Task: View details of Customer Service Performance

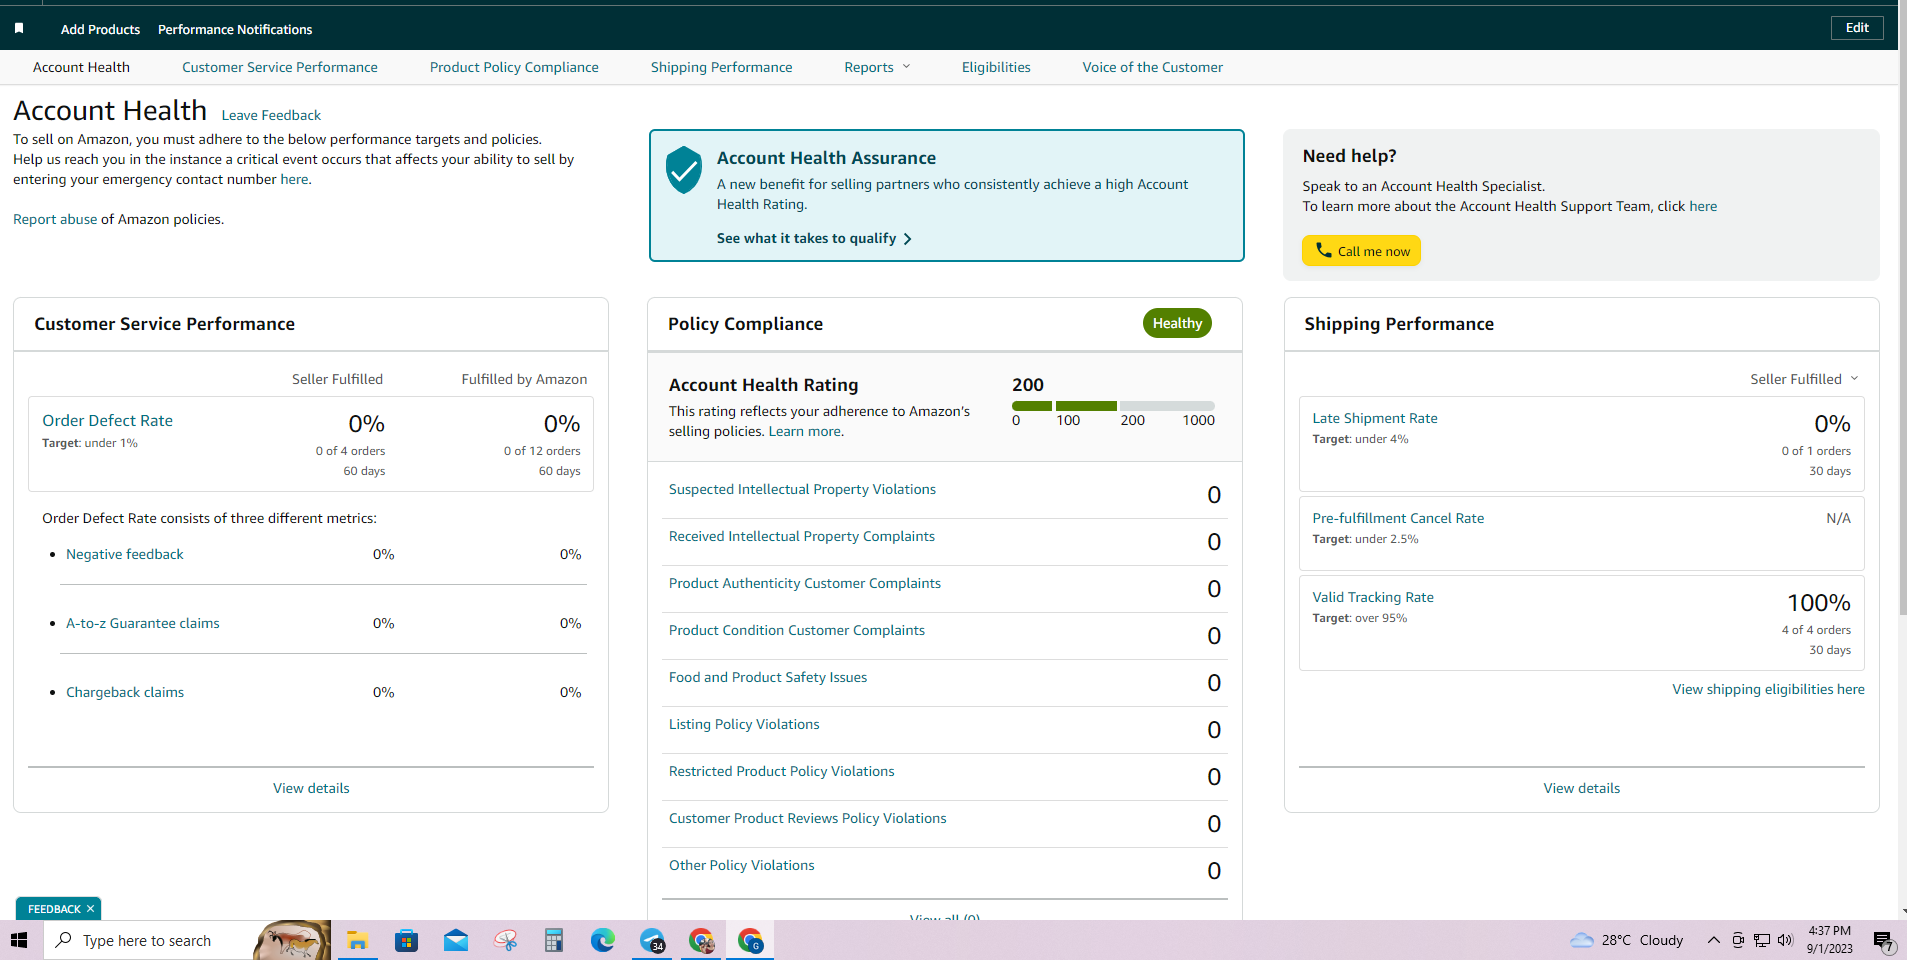Action: 311,788
